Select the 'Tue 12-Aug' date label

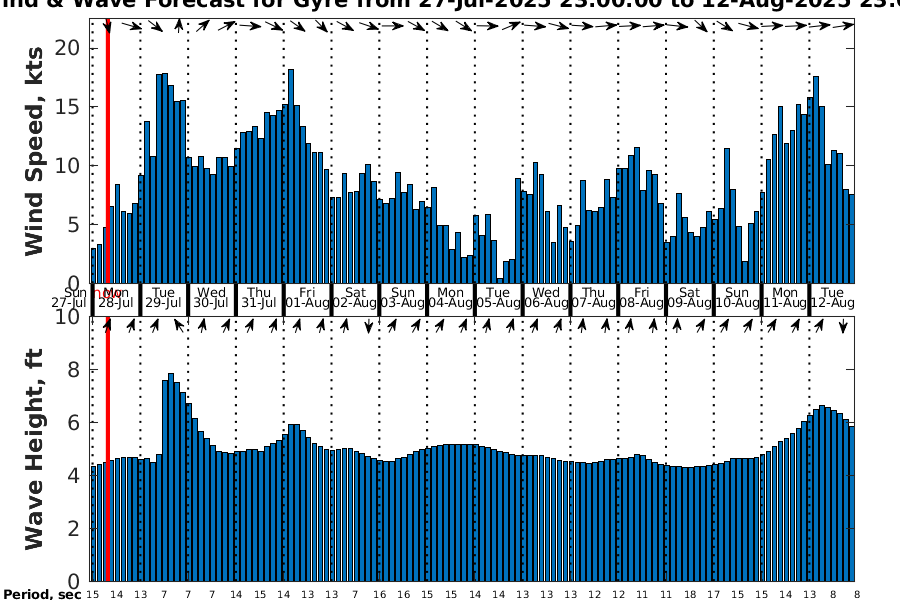[832, 298]
